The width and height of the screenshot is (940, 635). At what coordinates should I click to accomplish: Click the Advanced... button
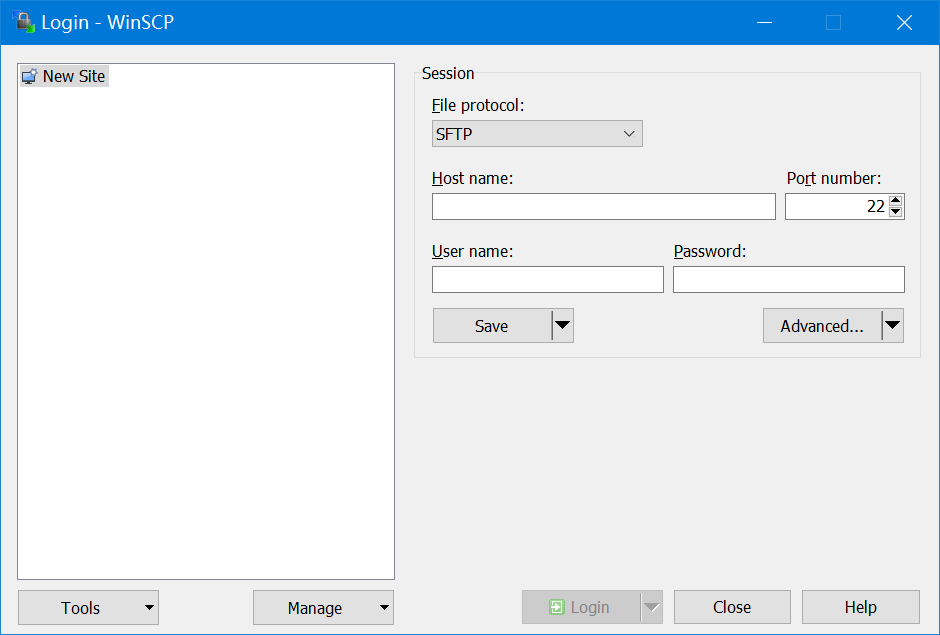point(822,325)
